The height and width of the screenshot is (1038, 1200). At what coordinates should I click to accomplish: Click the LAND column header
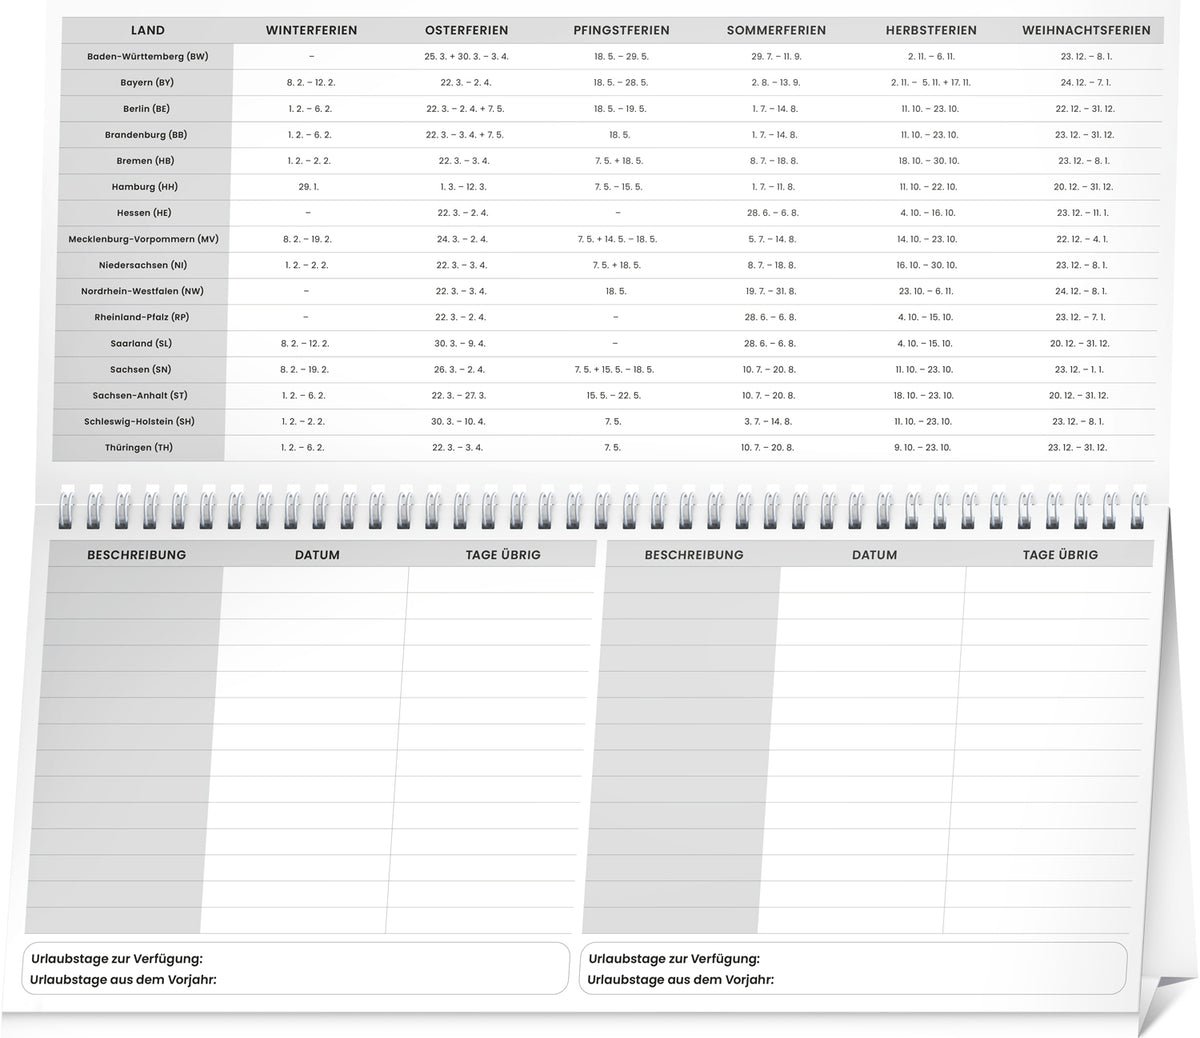tap(148, 31)
